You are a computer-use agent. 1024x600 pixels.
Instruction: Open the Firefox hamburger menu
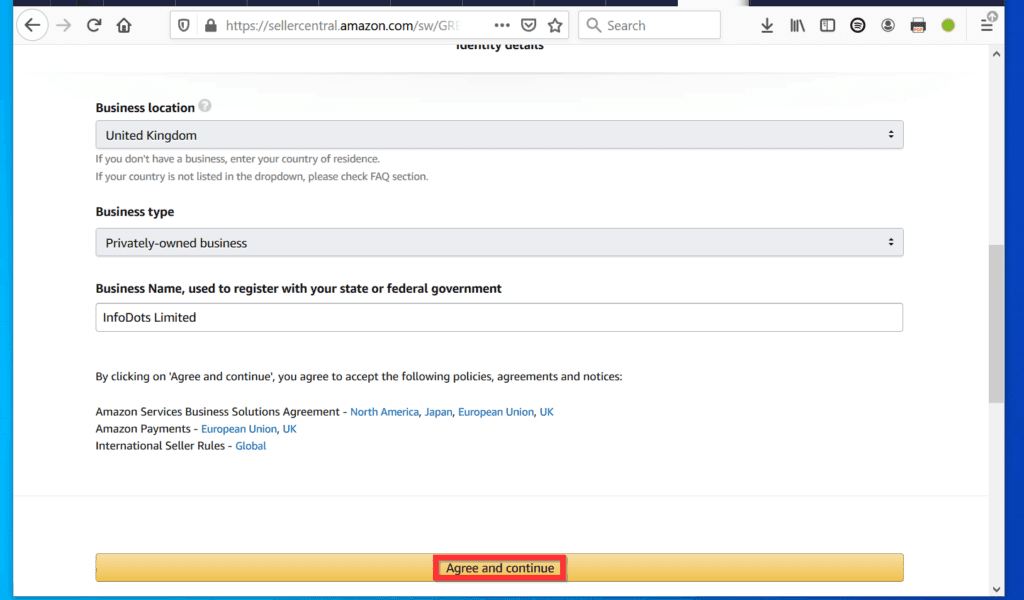pos(987,25)
